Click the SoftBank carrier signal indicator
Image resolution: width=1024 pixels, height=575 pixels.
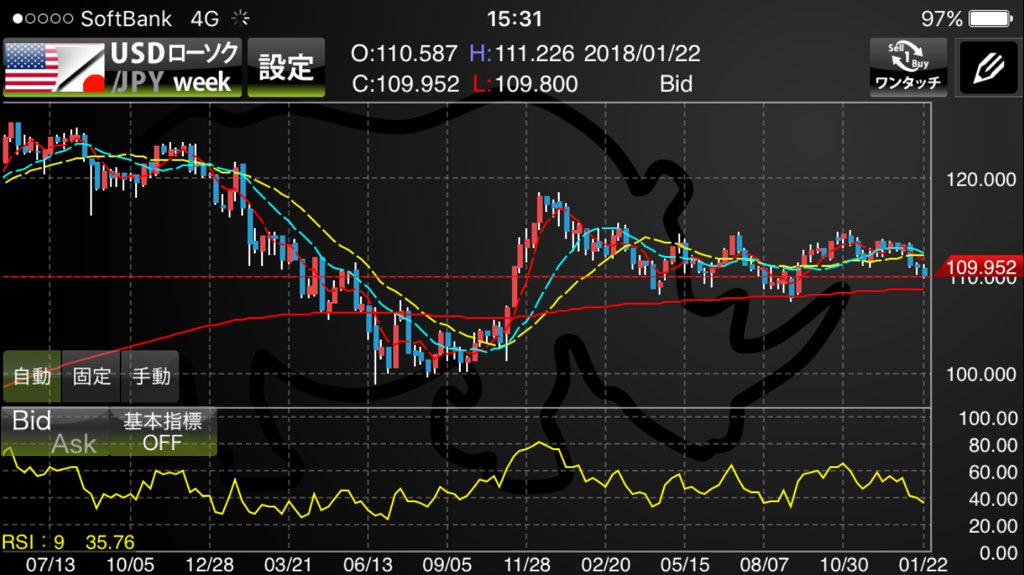92,19
